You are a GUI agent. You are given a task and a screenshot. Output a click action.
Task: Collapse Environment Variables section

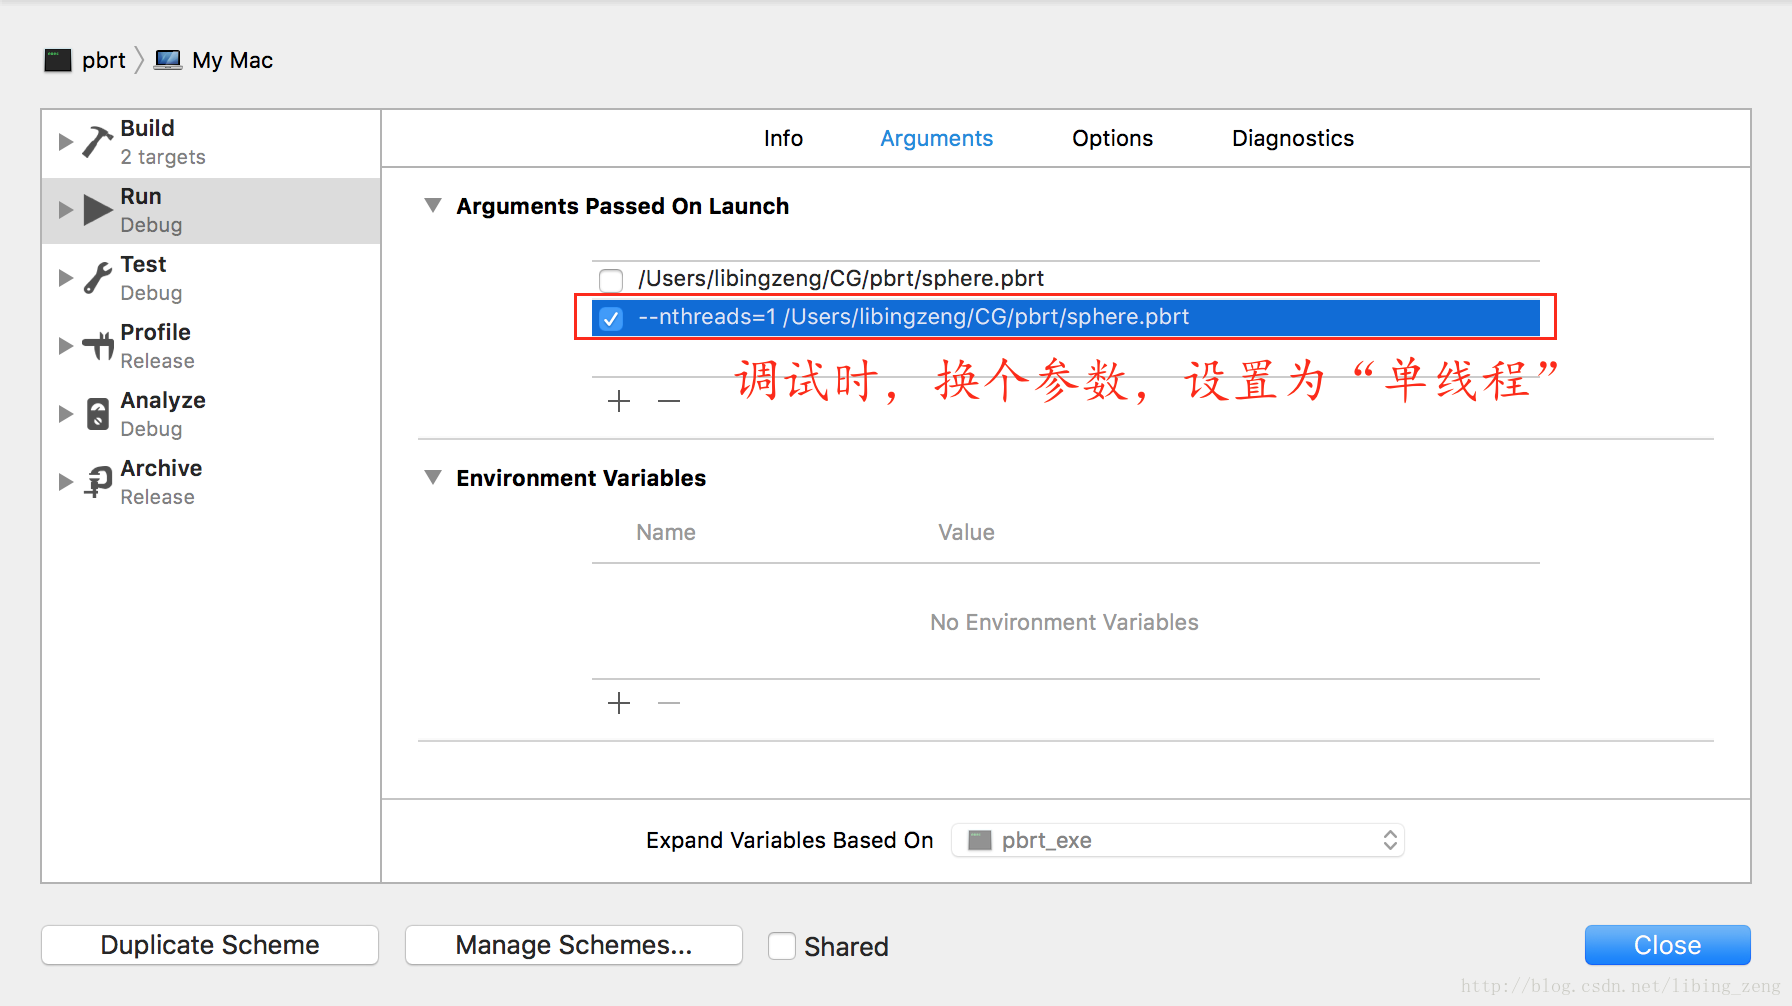pyautogui.click(x=433, y=477)
